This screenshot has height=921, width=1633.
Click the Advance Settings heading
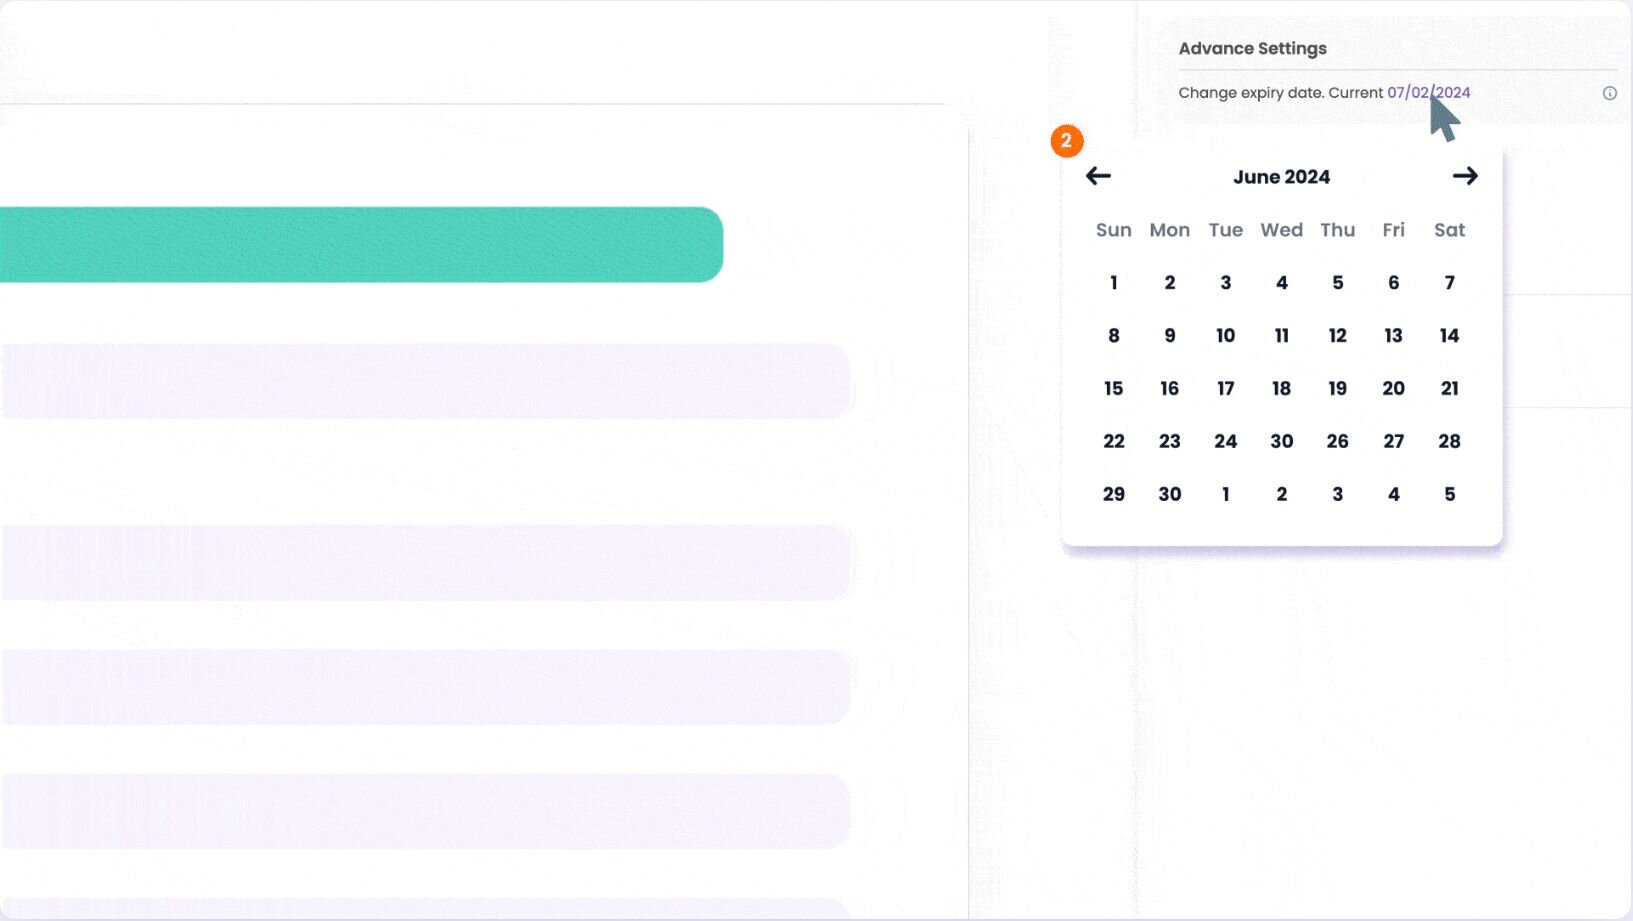pos(1253,48)
